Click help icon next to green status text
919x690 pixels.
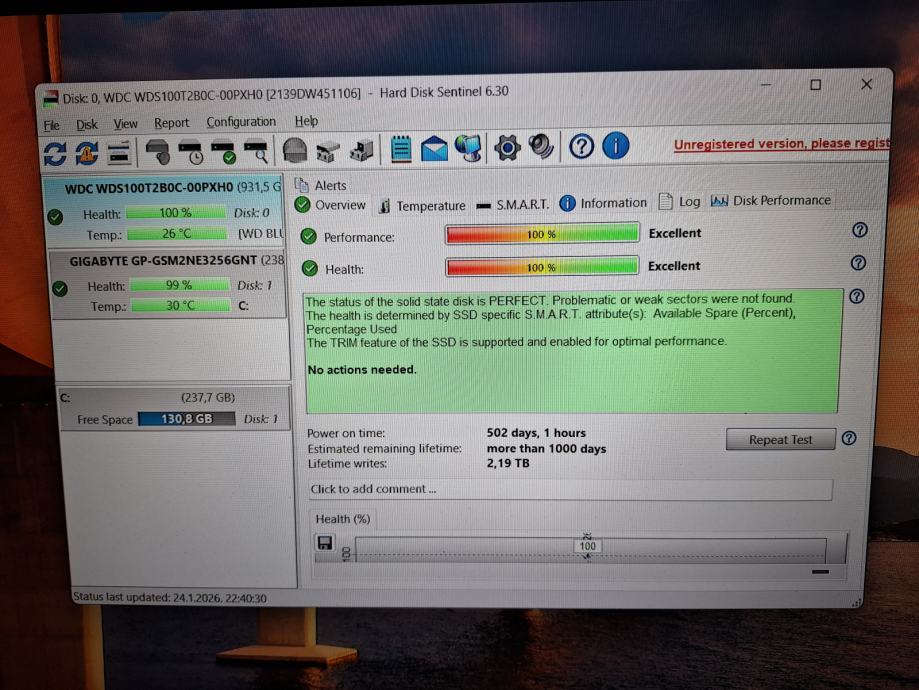(857, 296)
